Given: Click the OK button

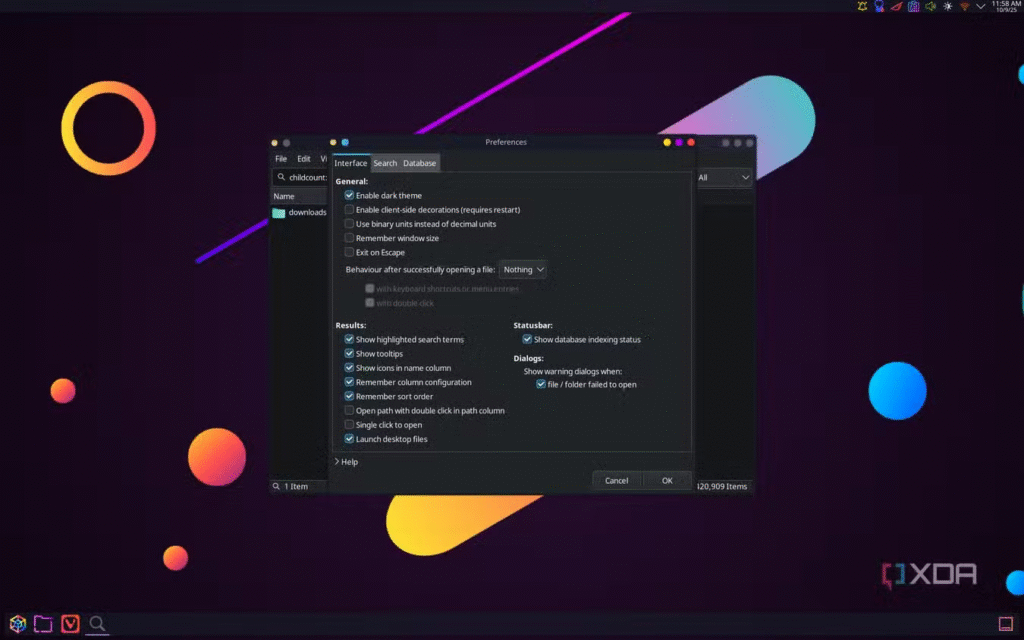Looking at the screenshot, I should [666, 480].
